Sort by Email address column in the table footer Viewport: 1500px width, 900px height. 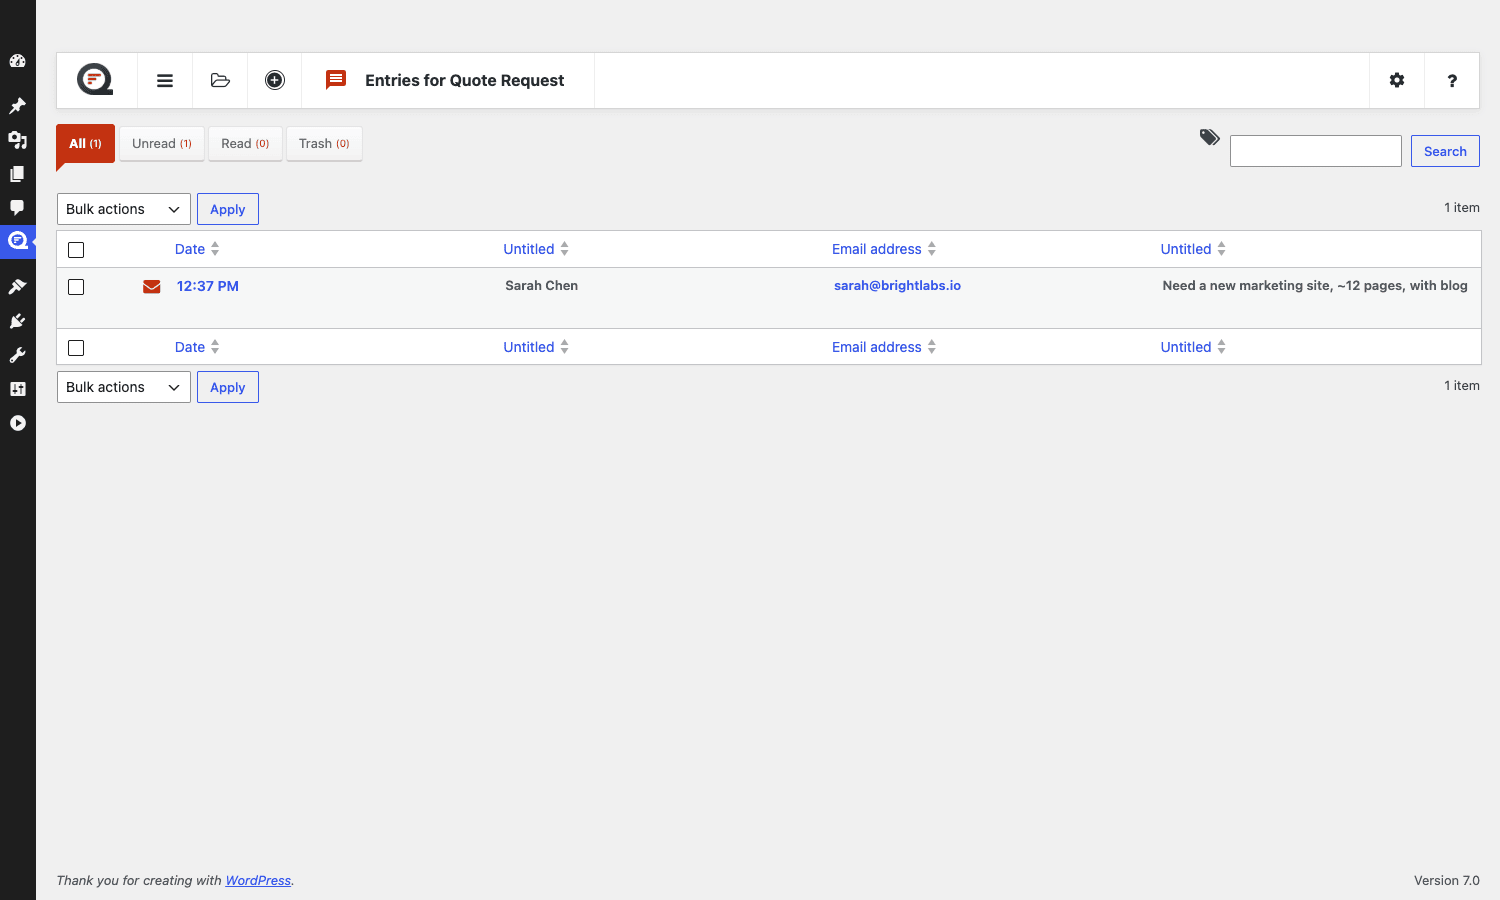pyautogui.click(x=884, y=347)
